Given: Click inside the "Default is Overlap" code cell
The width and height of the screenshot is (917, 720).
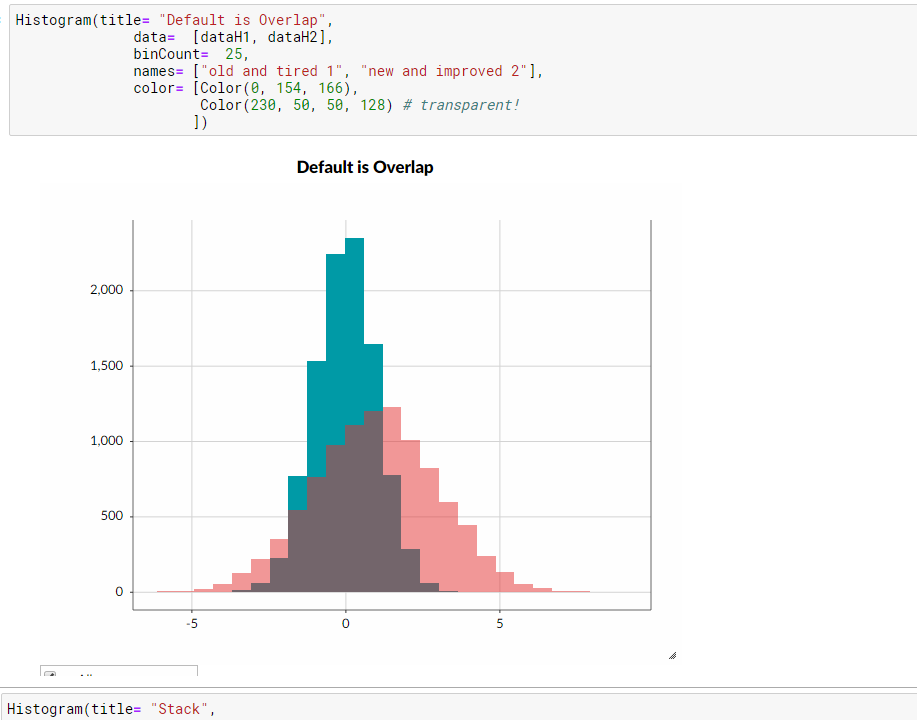Looking at the screenshot, I should 463,70.
